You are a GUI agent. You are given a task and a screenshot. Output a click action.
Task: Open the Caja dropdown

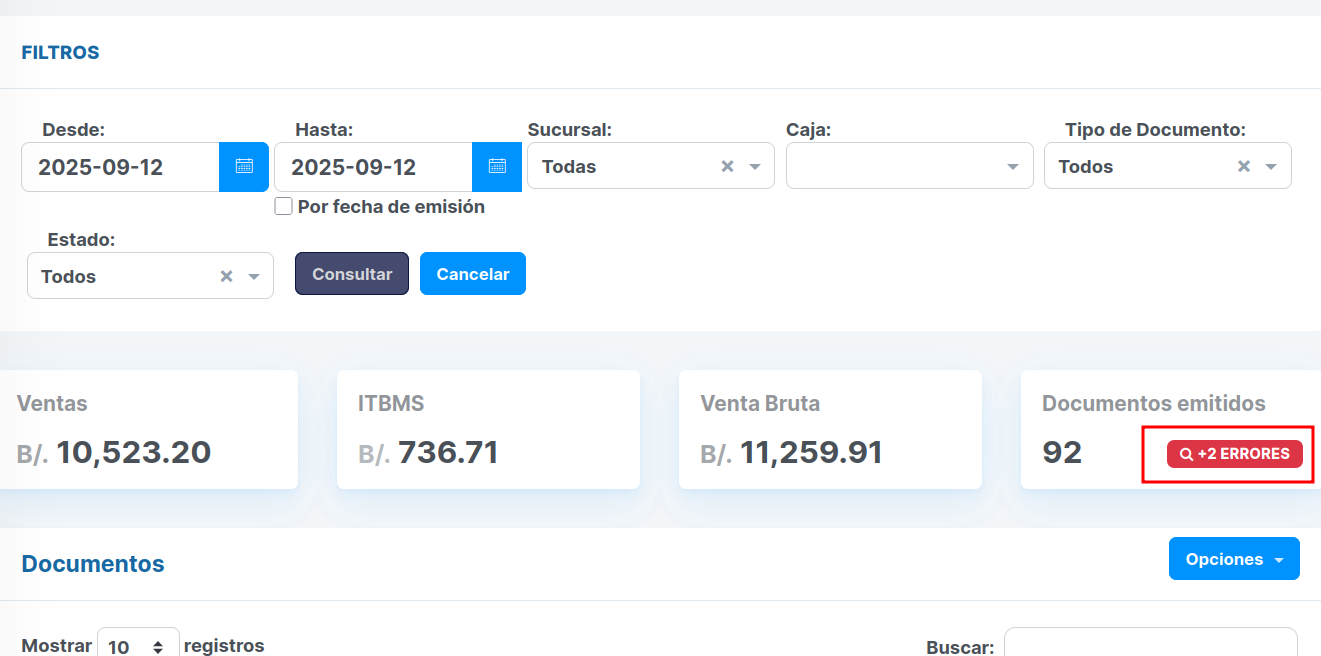click(909, 166)
